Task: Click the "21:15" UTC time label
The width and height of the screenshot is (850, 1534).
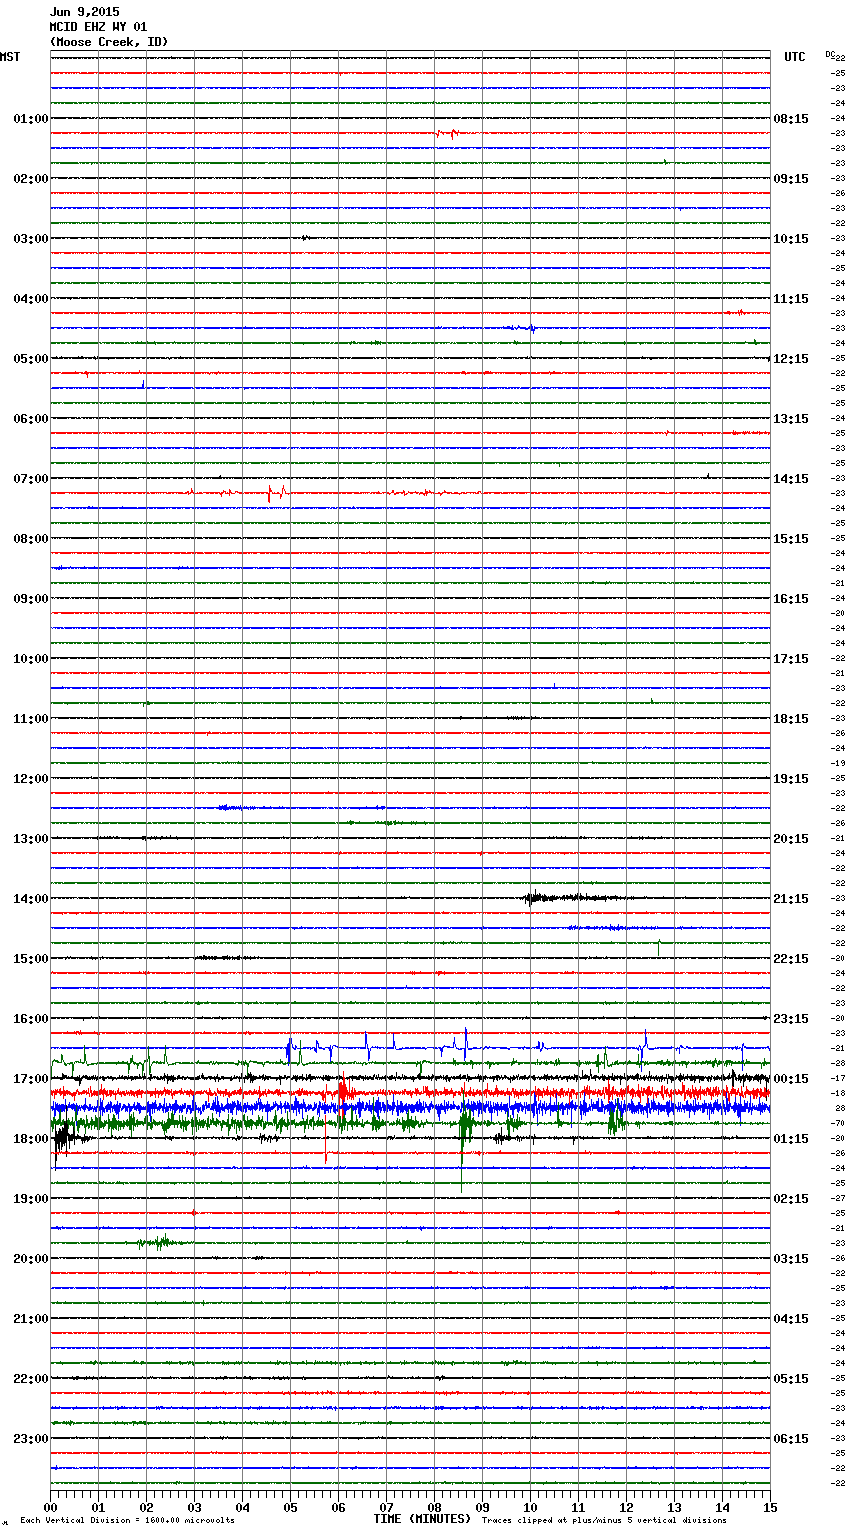Action: tap(791, 899)
